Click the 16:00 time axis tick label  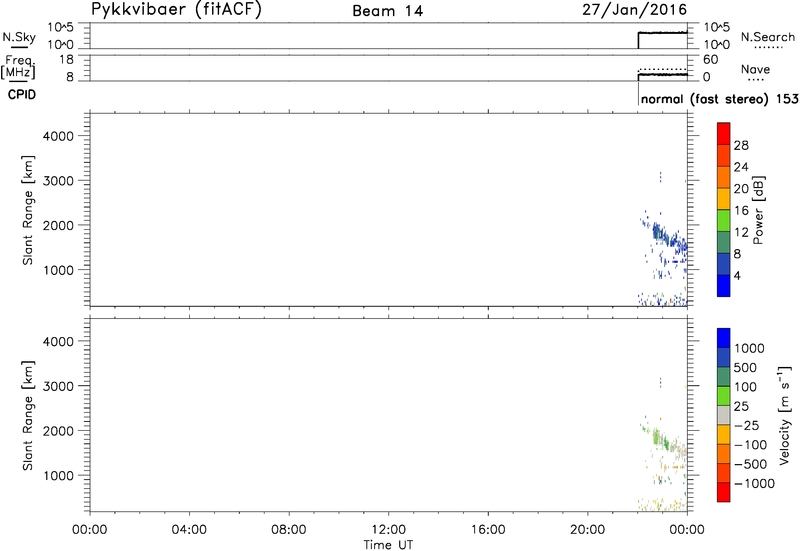[488, 530]
